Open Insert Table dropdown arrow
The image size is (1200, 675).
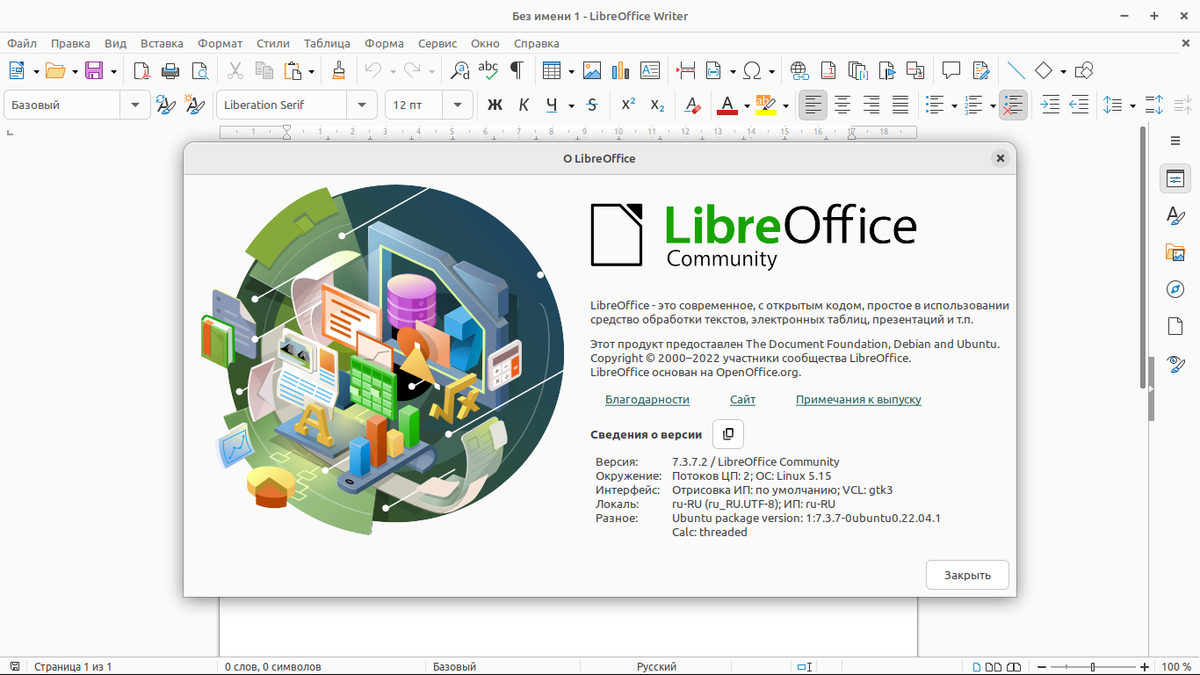pyautogui.click(x=571, y=71)
